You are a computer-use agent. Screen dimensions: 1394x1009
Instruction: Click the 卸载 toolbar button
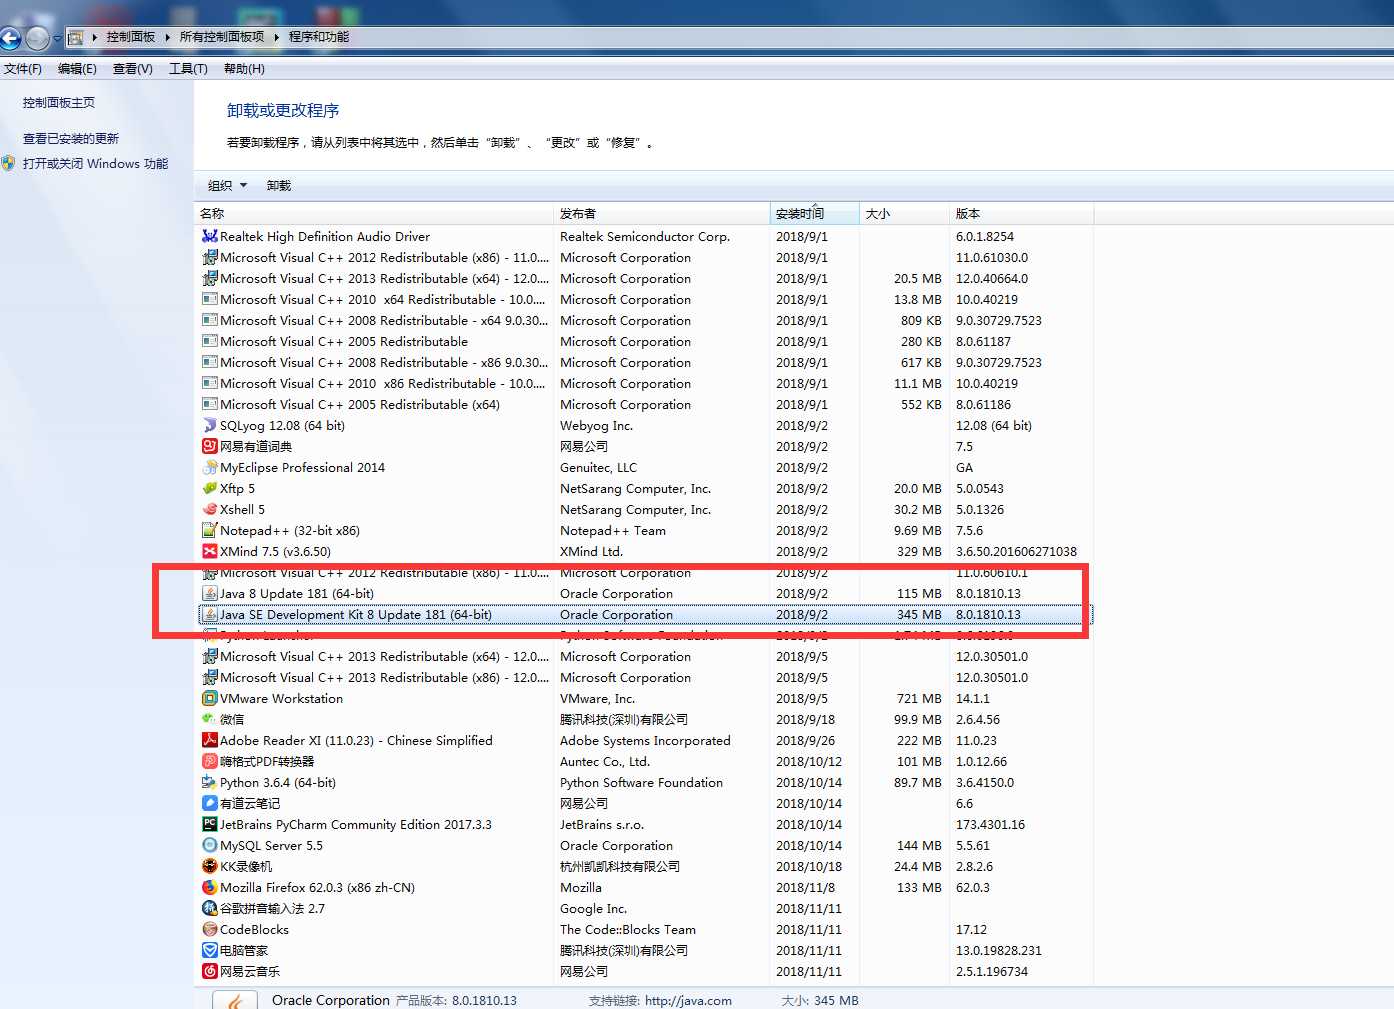tap(279, 186)
